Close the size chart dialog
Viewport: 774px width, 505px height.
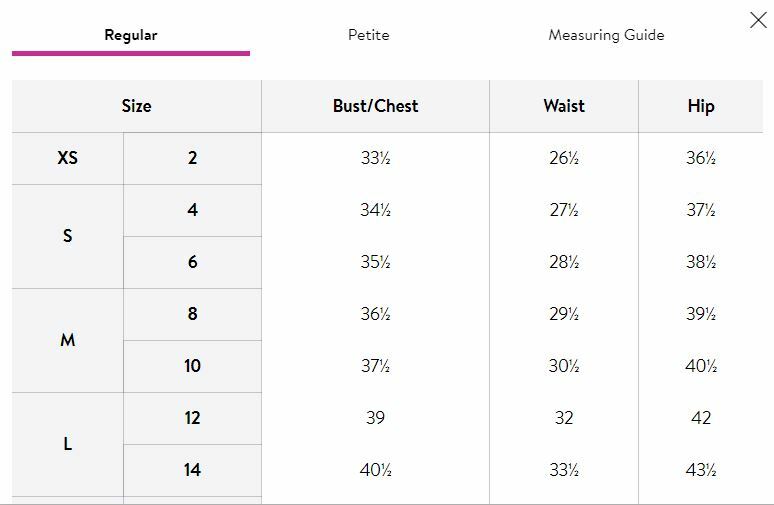point(758,20)
